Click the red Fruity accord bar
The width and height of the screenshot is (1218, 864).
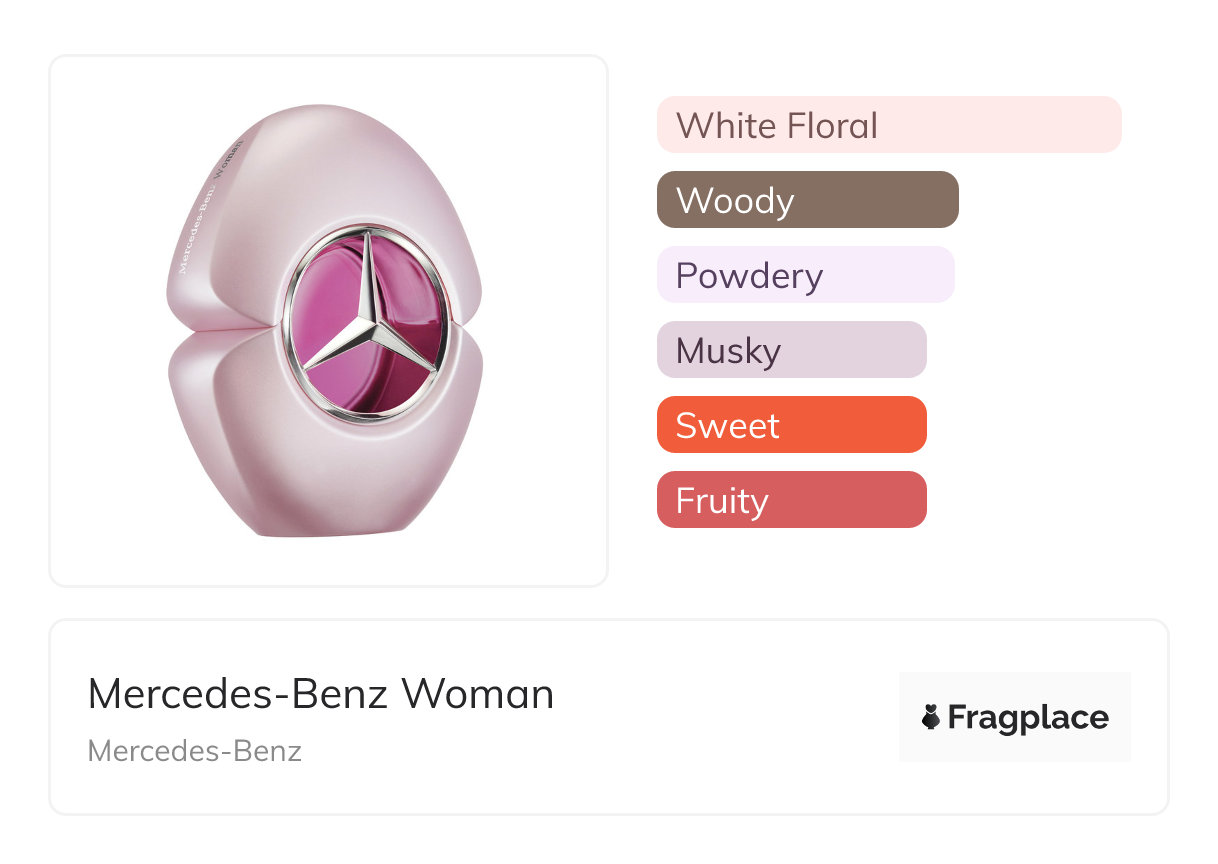791,500
